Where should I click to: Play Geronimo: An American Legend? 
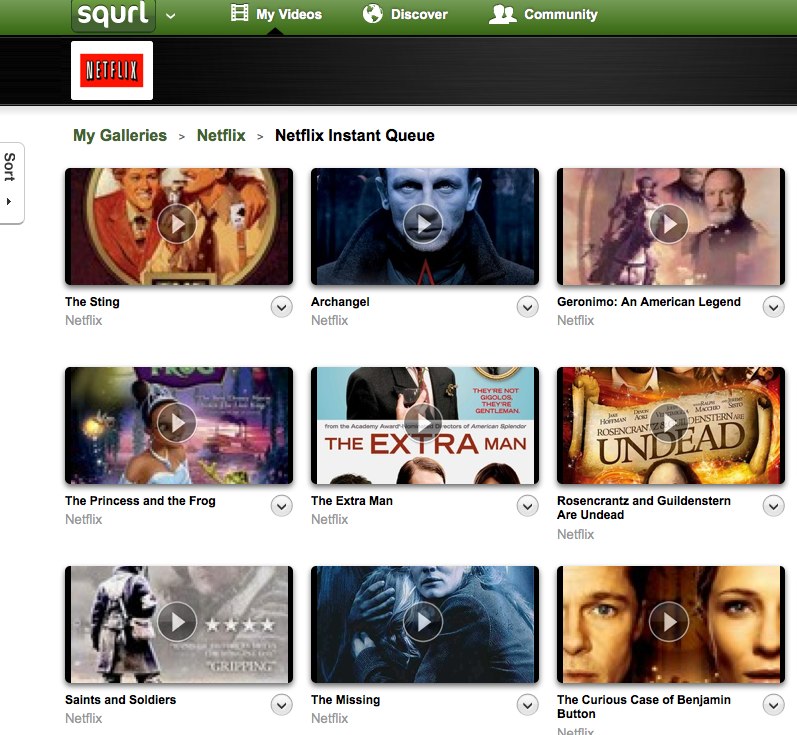[x=669, y=224]
